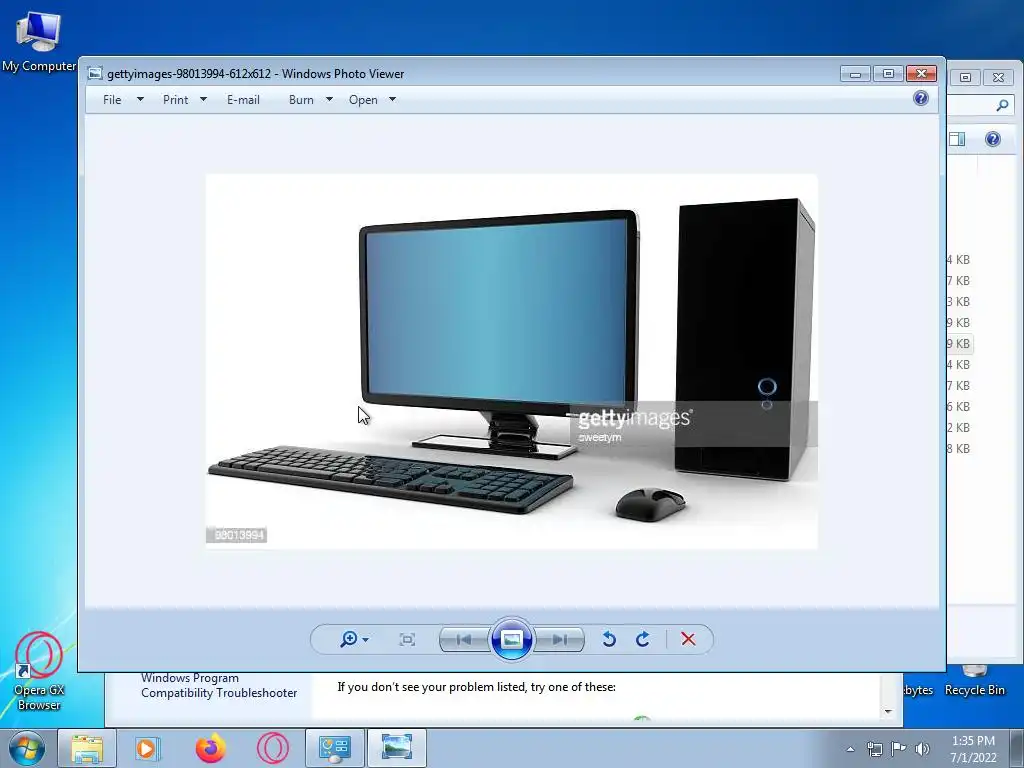Show hidden system tray icons
1024x768 pixels.
(x=850, y=749)
